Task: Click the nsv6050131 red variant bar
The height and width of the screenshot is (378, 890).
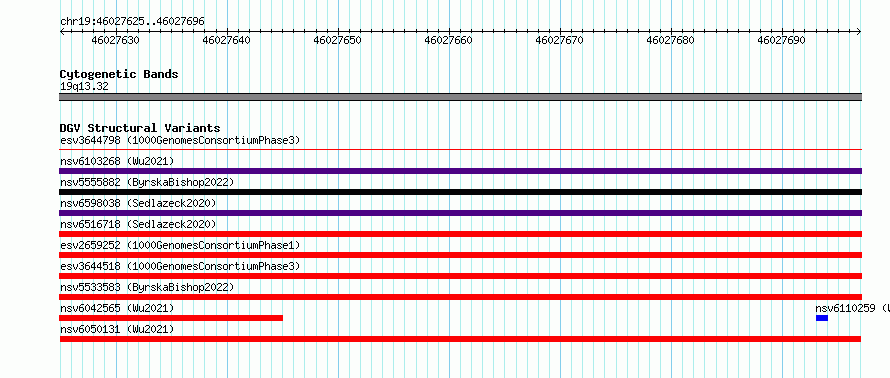Action: pos(460,339)
